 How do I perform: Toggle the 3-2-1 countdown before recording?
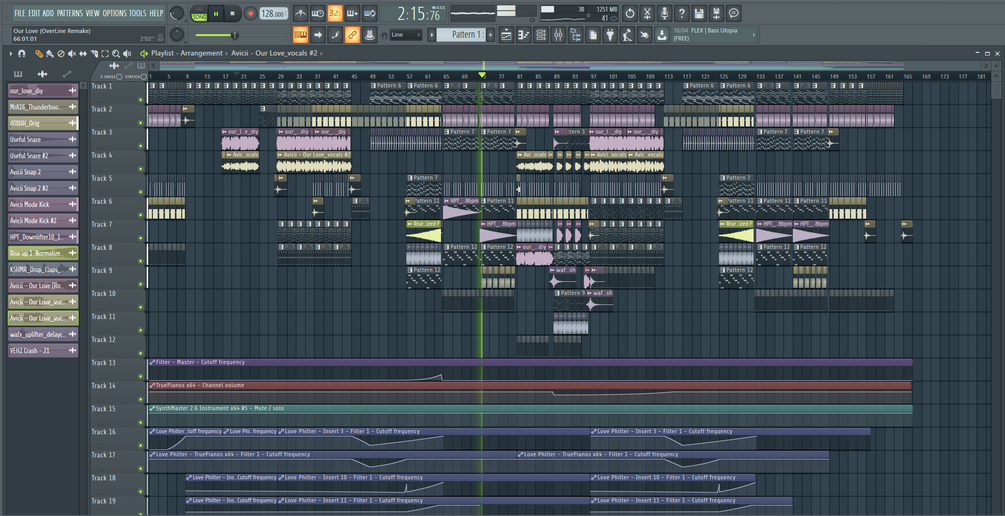tap(335, 13)
